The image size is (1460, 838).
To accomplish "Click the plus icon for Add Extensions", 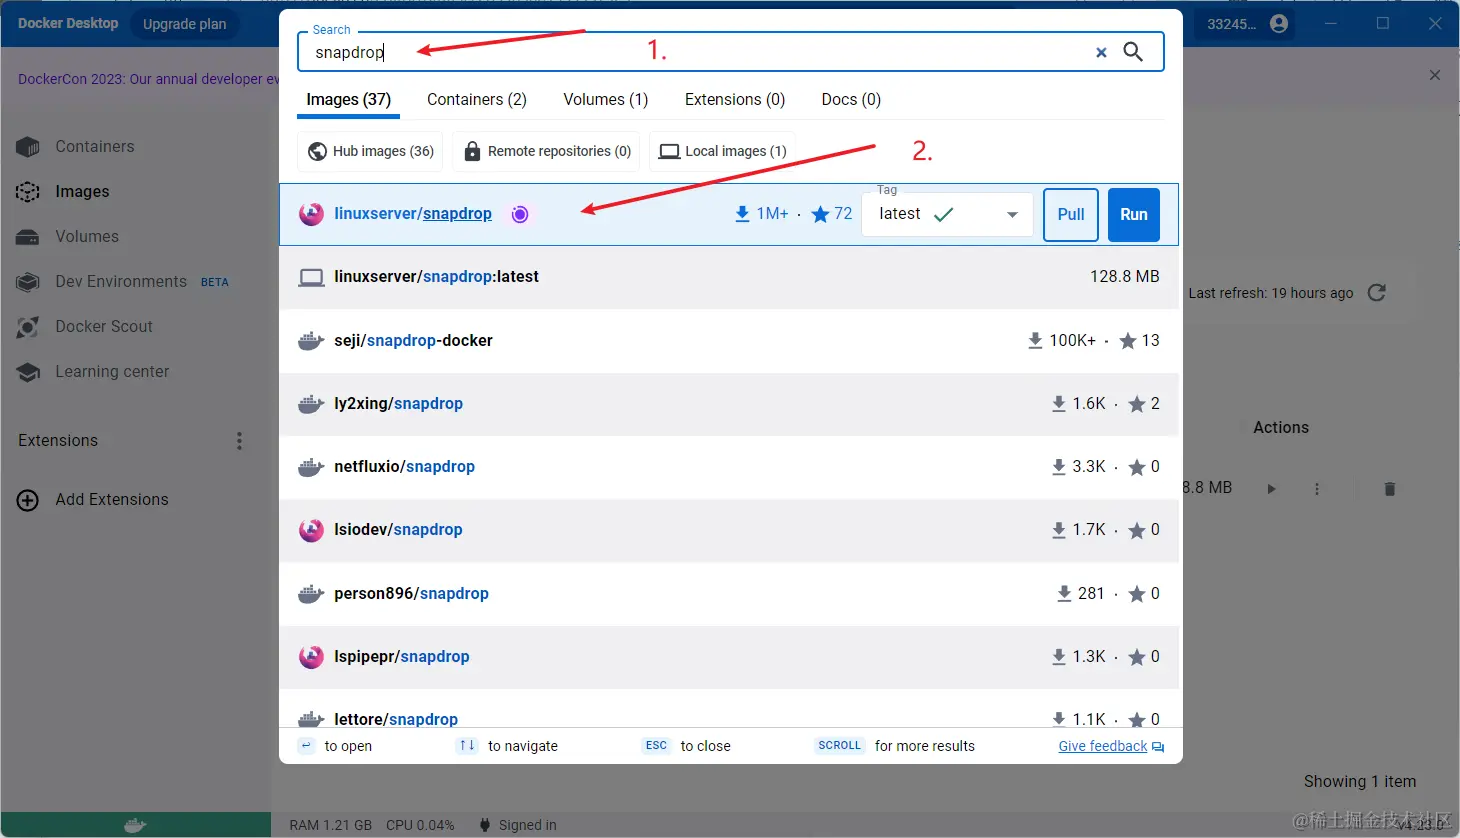I will coord(28,500).
